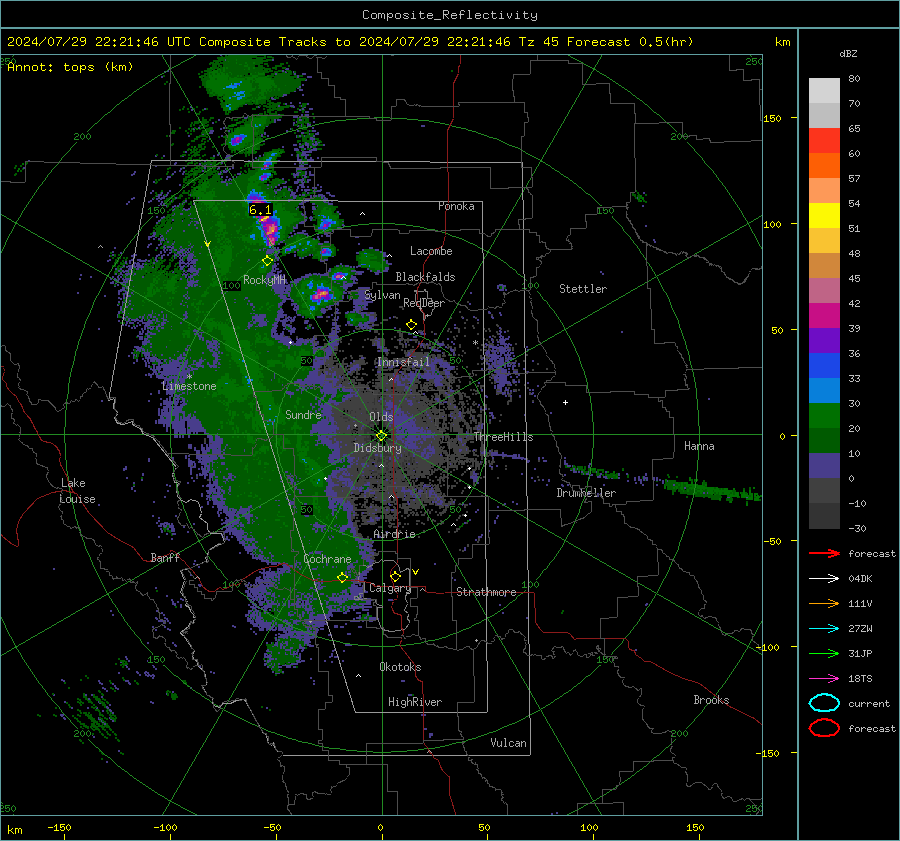The image size is (900, 841).
Task: Click the yellow radar-center diamond above Didsbury
Action: 381,435
